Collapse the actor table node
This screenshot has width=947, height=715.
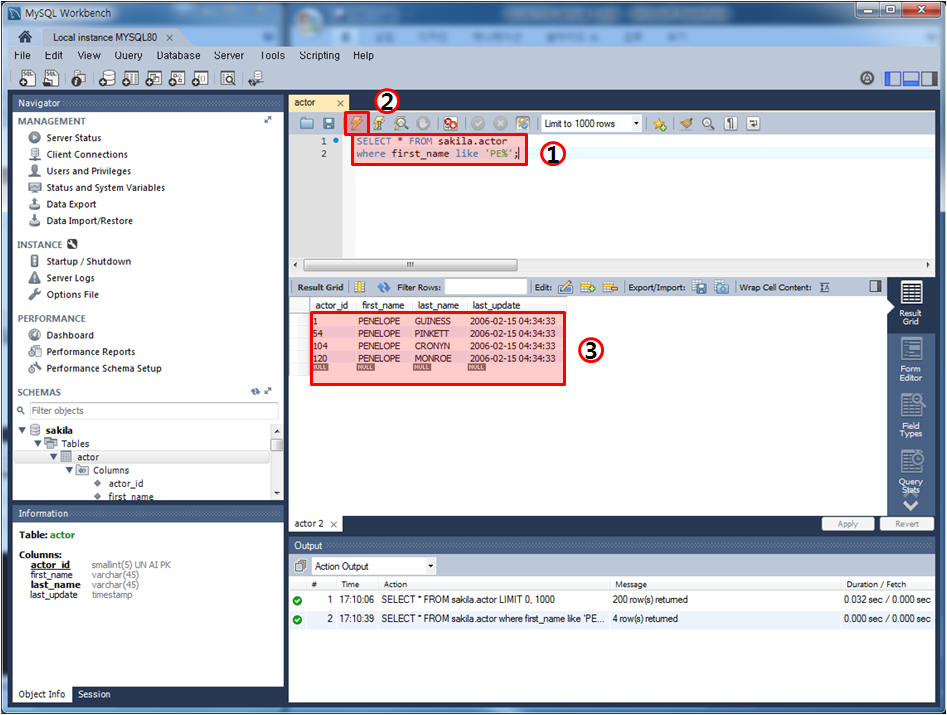54,457
